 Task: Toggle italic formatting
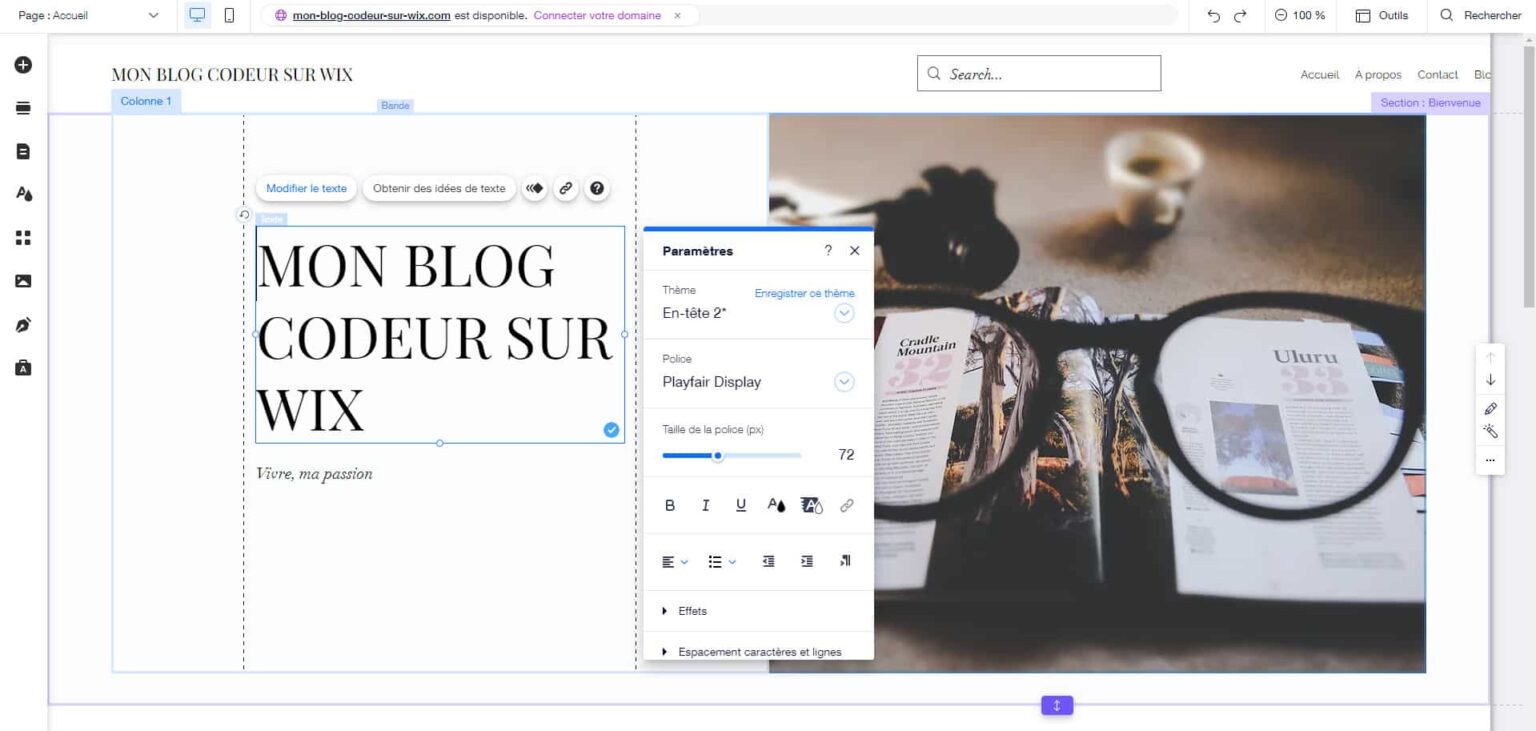[705, 506]
